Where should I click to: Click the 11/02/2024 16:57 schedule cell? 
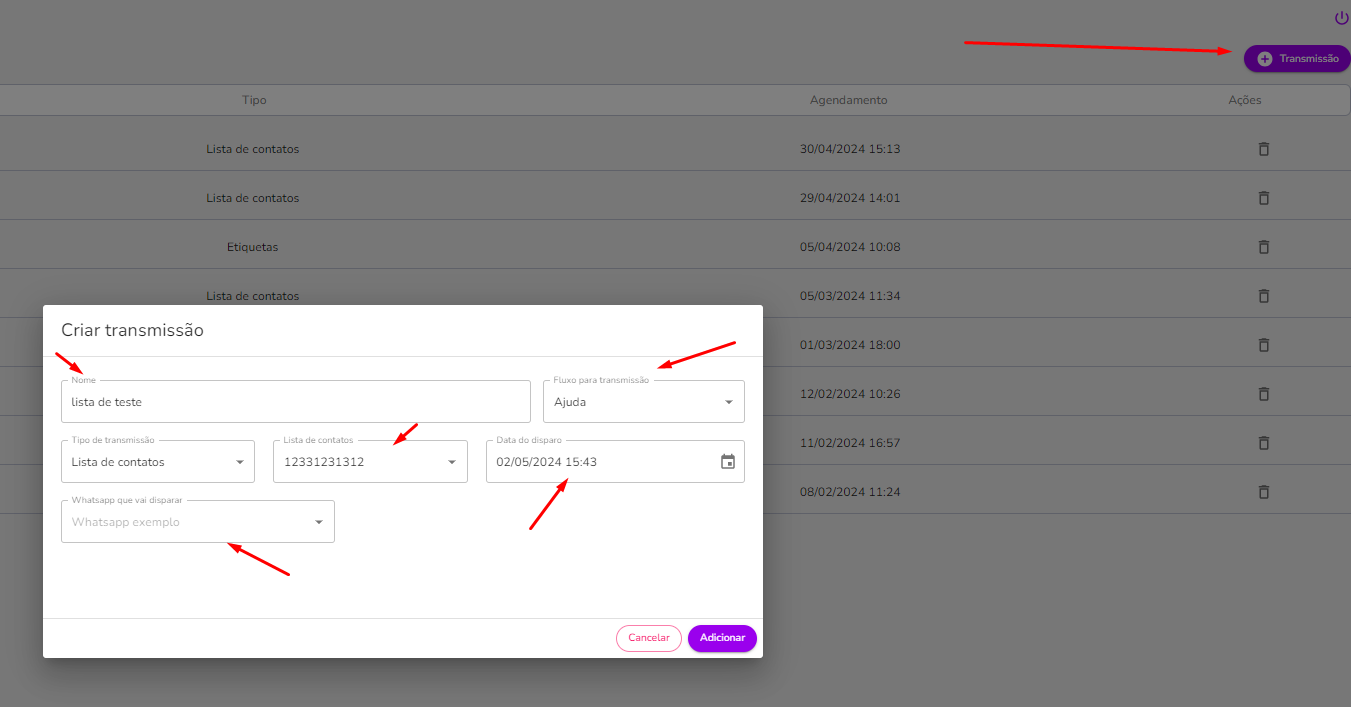pos(850,443)
